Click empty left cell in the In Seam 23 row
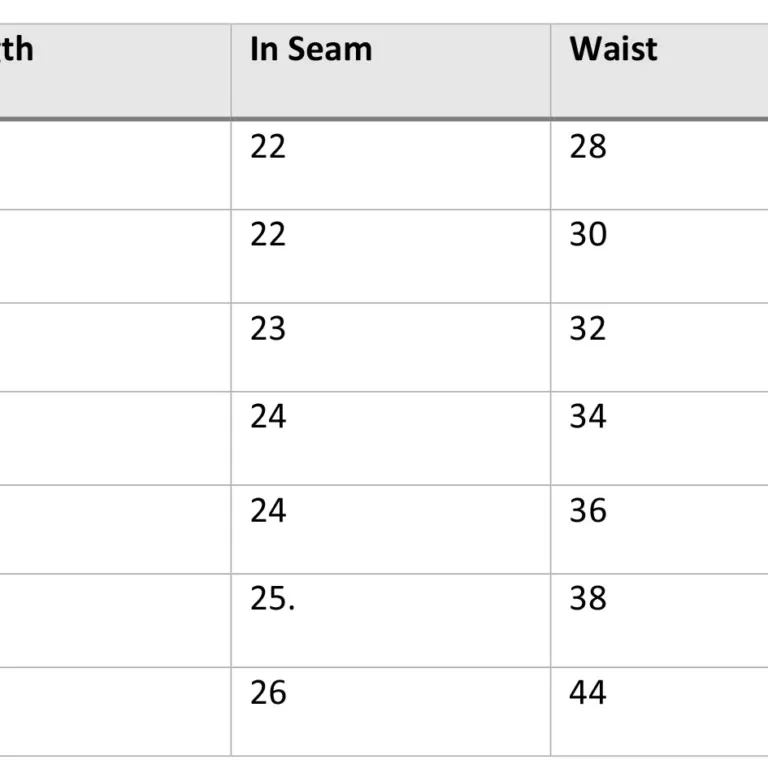Screen dimensions: 768x768 click(115, 347)
